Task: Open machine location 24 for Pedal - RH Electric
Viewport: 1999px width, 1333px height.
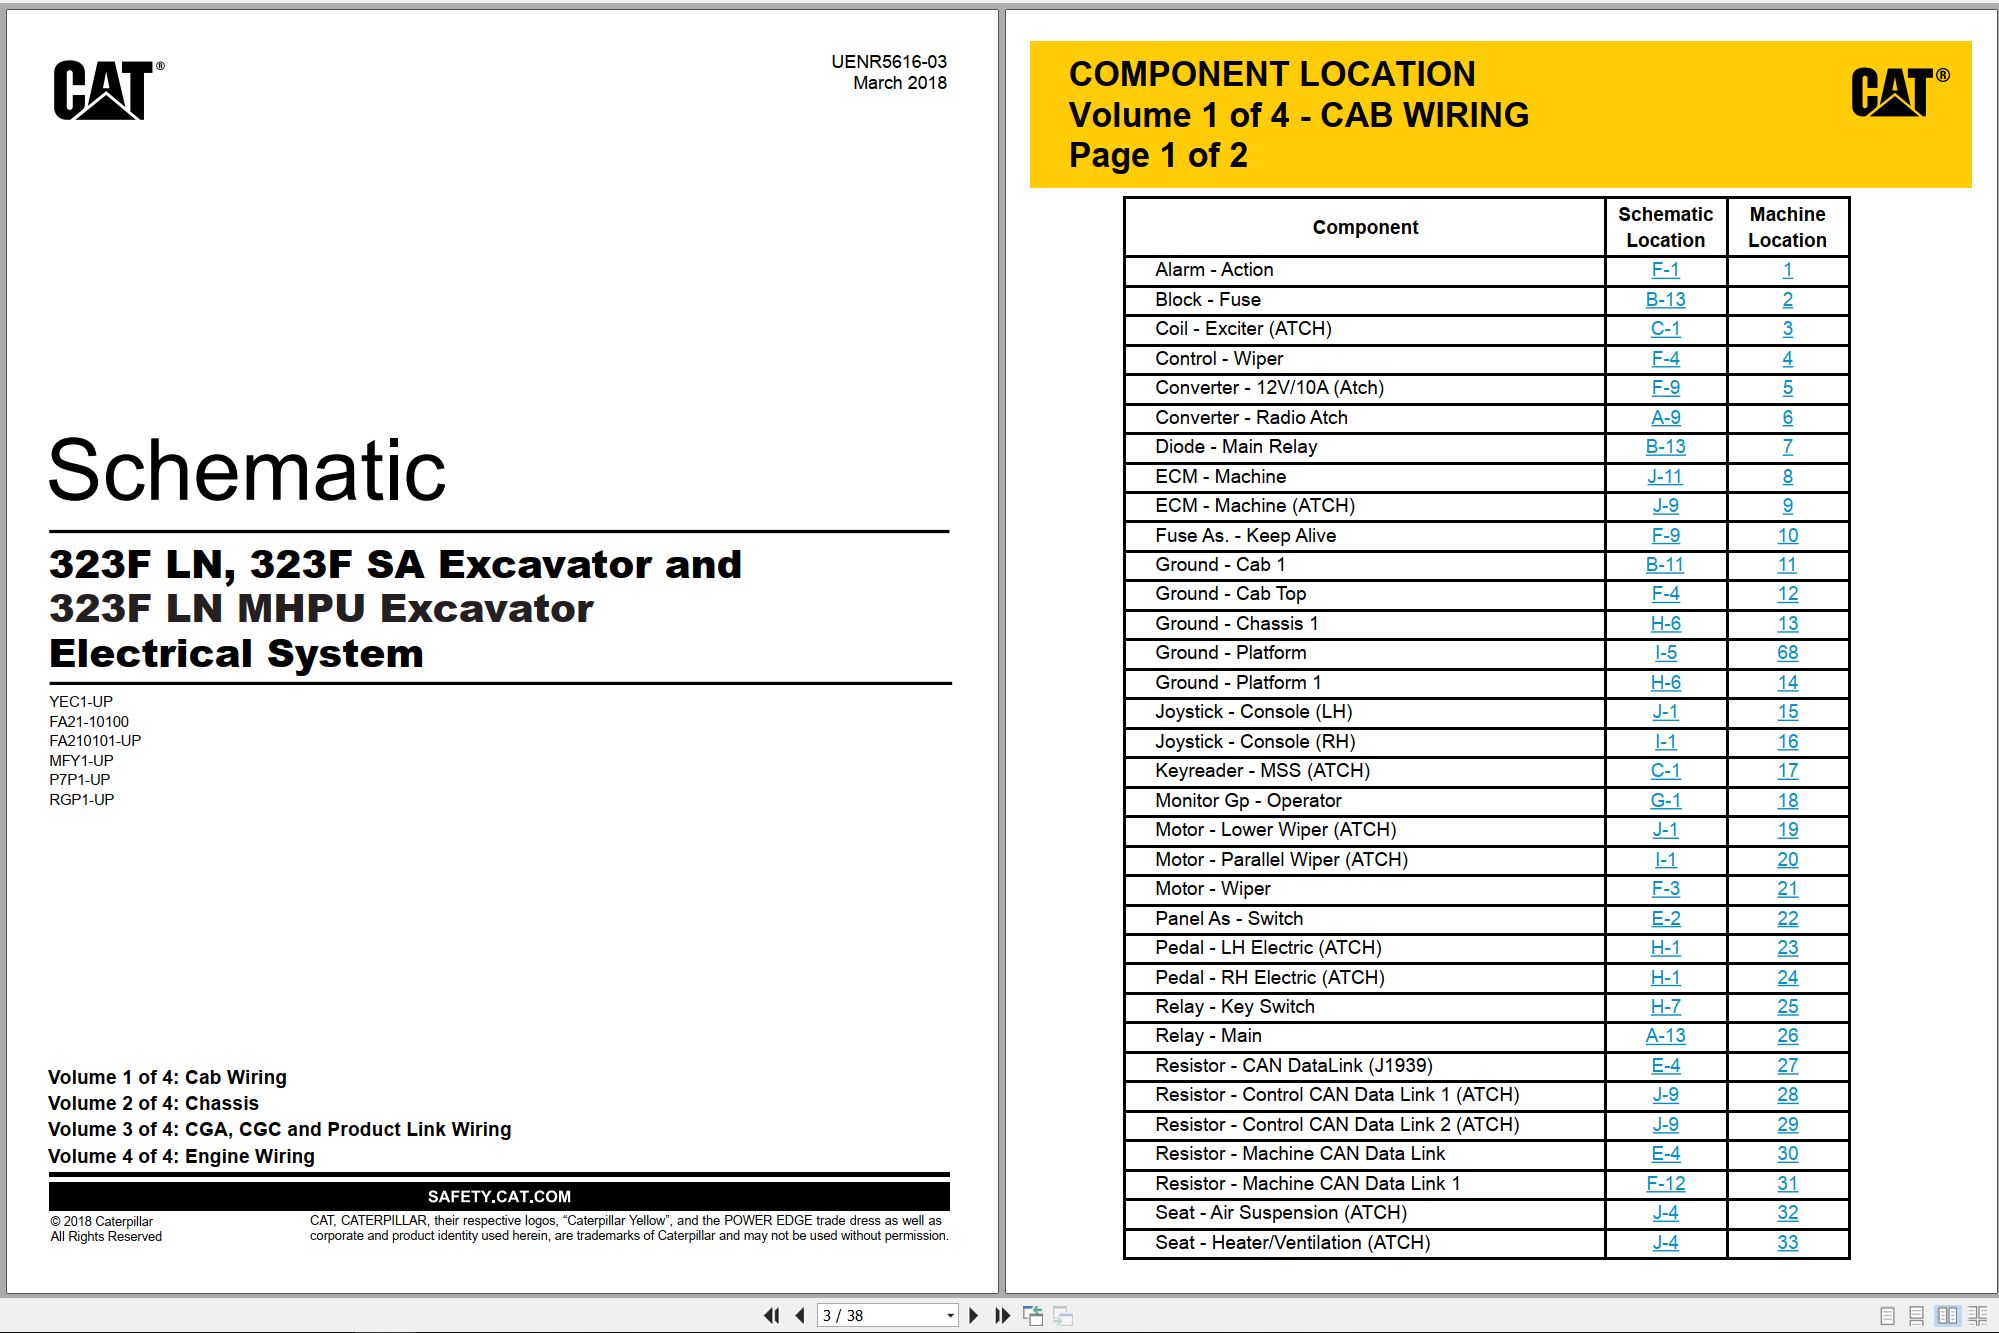Action: pos(1787,978)
